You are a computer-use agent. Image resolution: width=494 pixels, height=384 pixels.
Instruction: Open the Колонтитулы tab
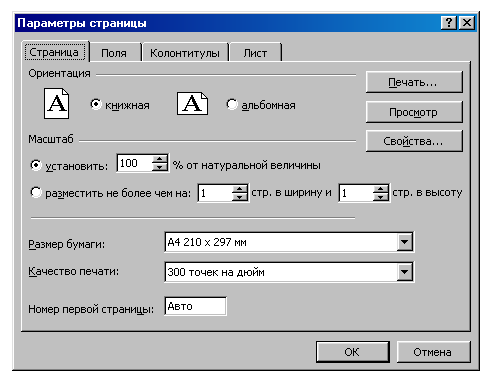tap(185, 53)
